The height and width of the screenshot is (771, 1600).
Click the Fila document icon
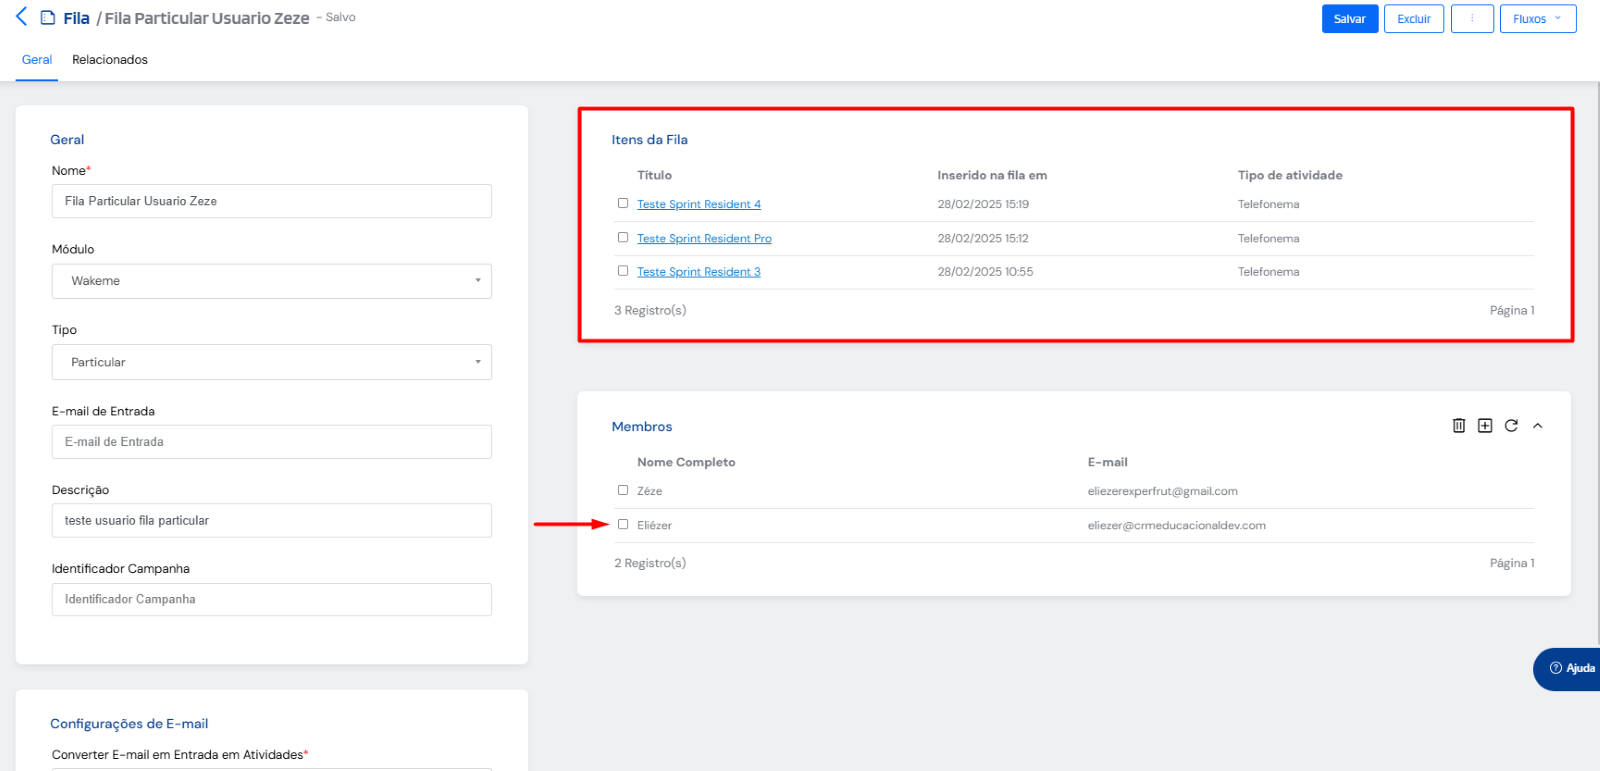pyautogui.click(x=47, y=18)
